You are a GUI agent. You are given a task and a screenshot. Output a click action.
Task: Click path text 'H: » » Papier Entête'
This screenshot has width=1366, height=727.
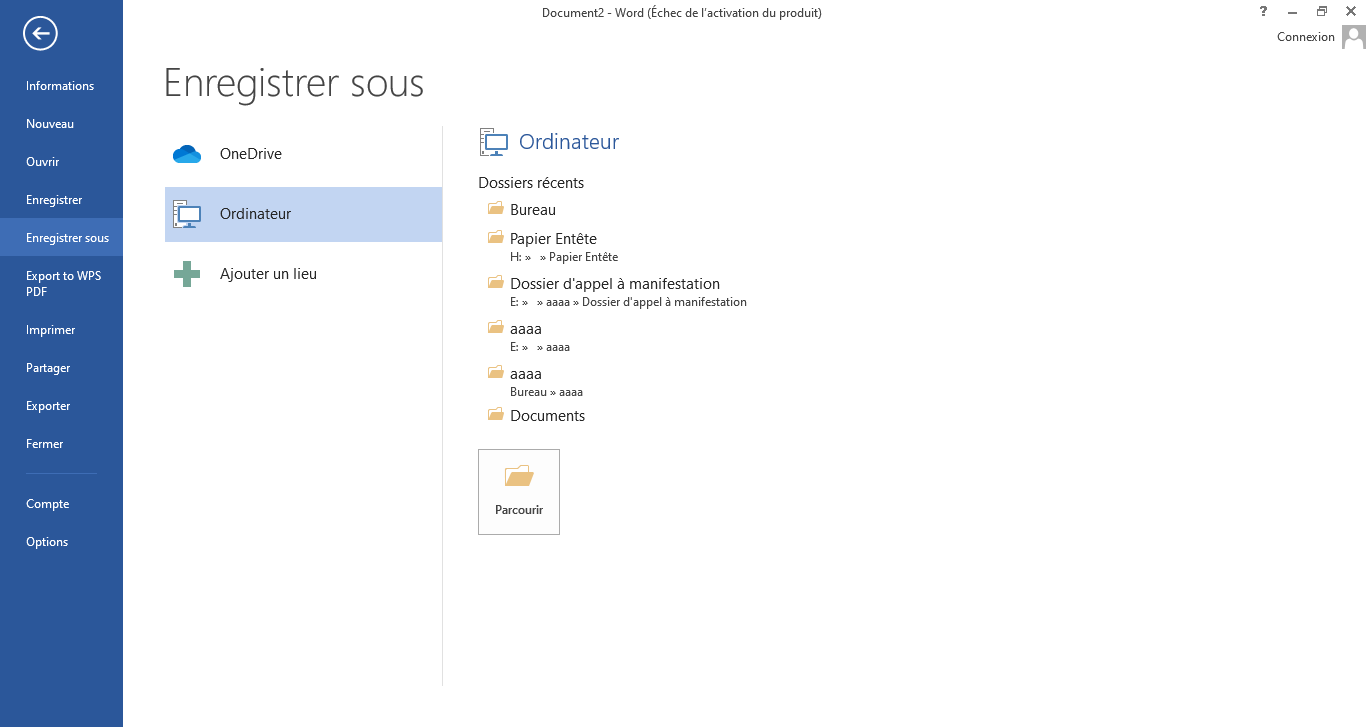tap(564, 257)
